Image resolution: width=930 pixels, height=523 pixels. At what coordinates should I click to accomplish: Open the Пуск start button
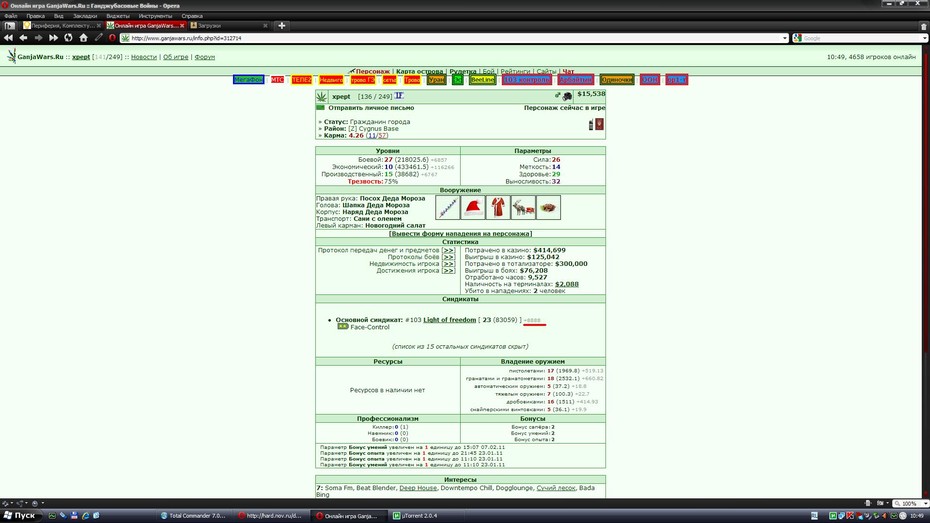tap(20, 515)
